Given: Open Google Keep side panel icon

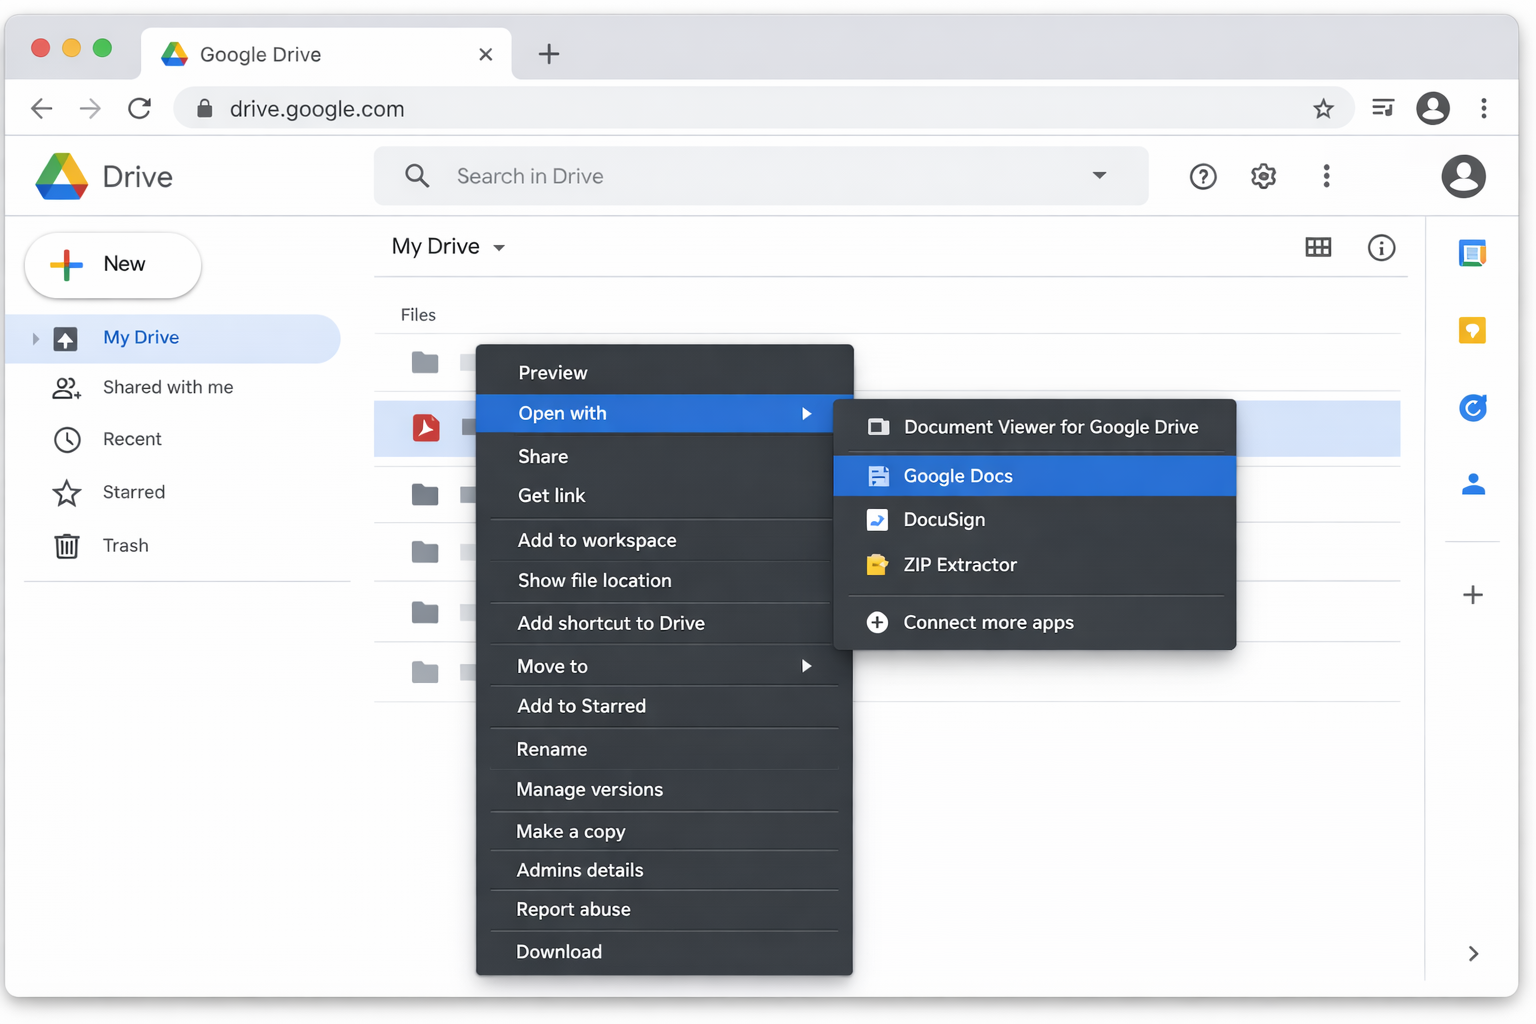Looking at the screenshot, I should tap(1472, 330).
